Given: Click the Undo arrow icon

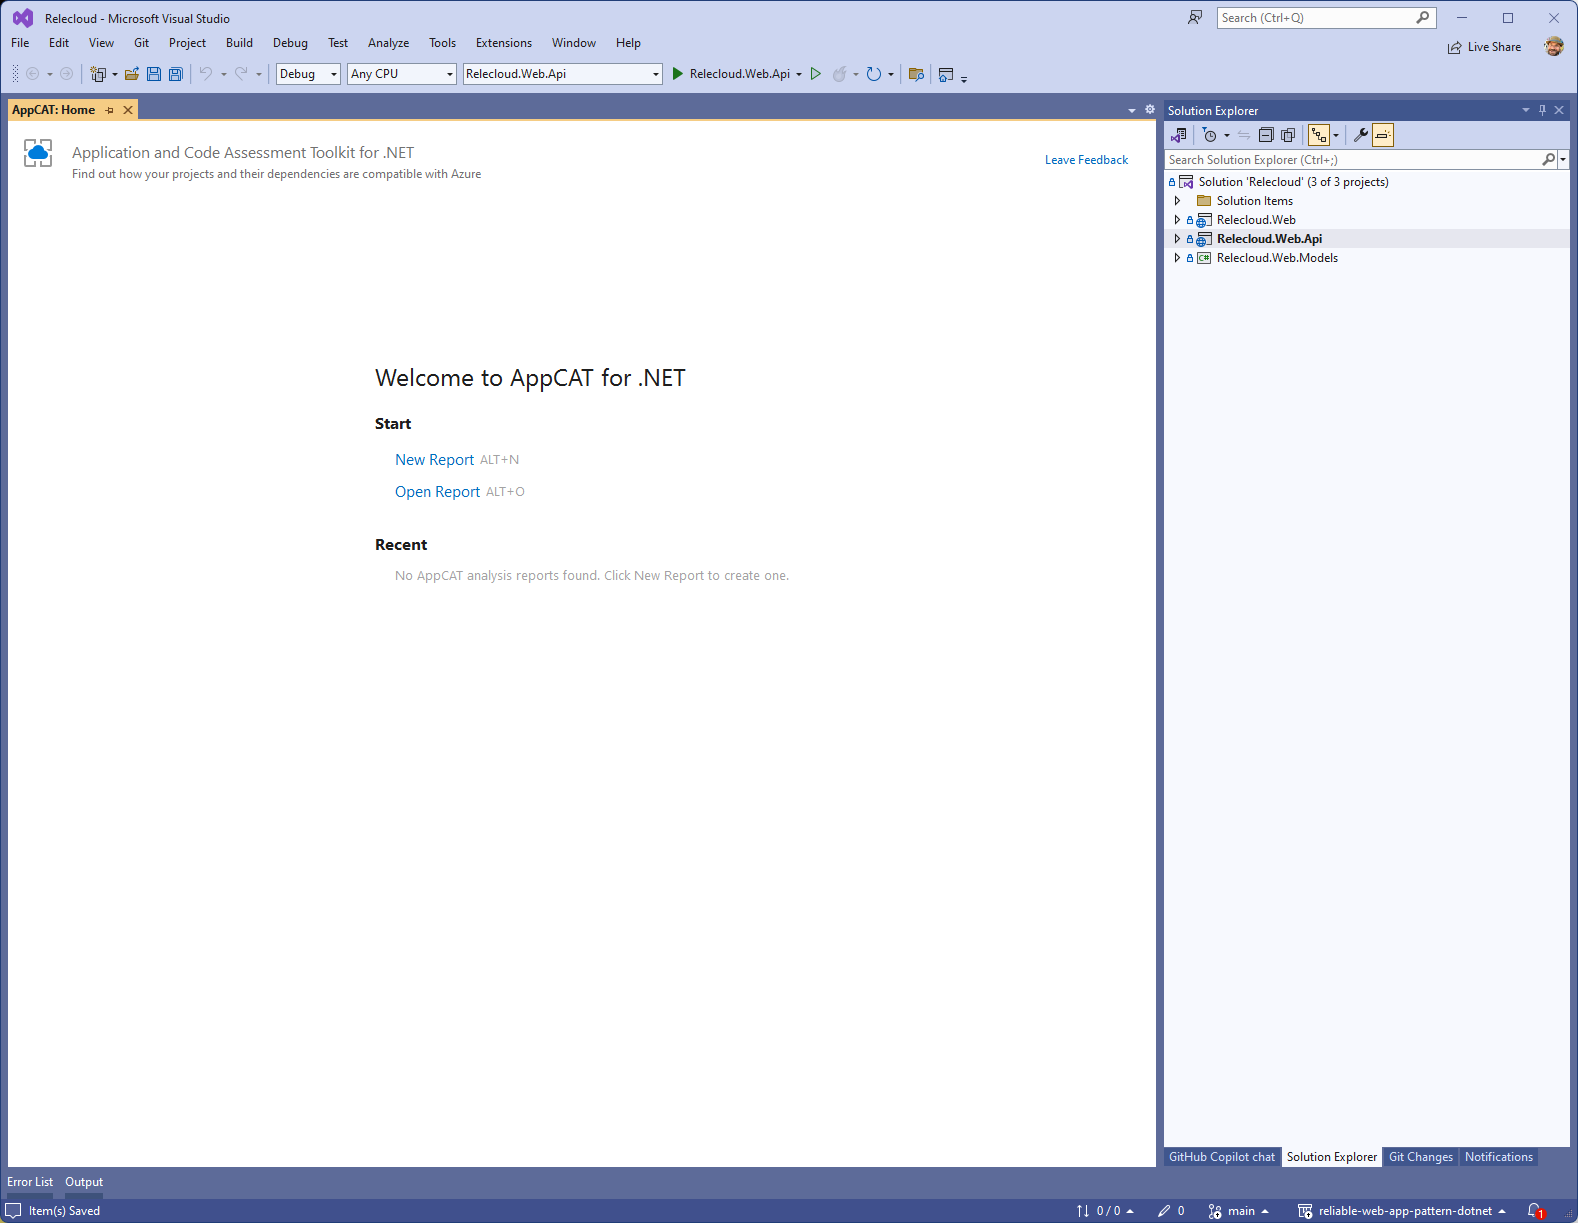Looking at the screenshot, I should coord(206,74).
